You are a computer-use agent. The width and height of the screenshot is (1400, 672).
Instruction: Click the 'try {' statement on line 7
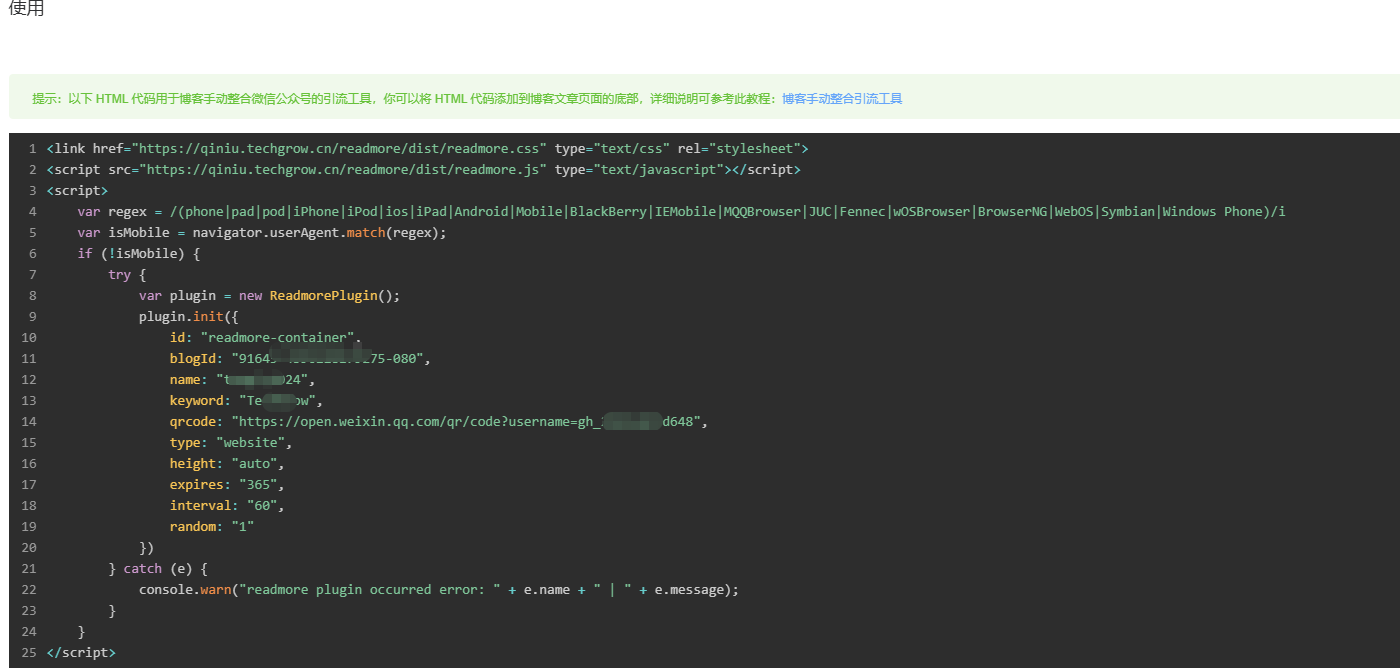(x=127, y=275)
